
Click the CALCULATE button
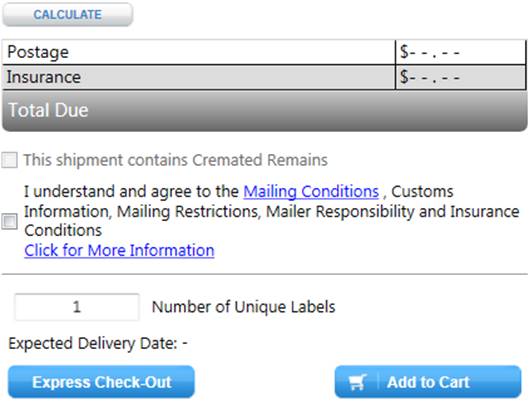(67, 15)
